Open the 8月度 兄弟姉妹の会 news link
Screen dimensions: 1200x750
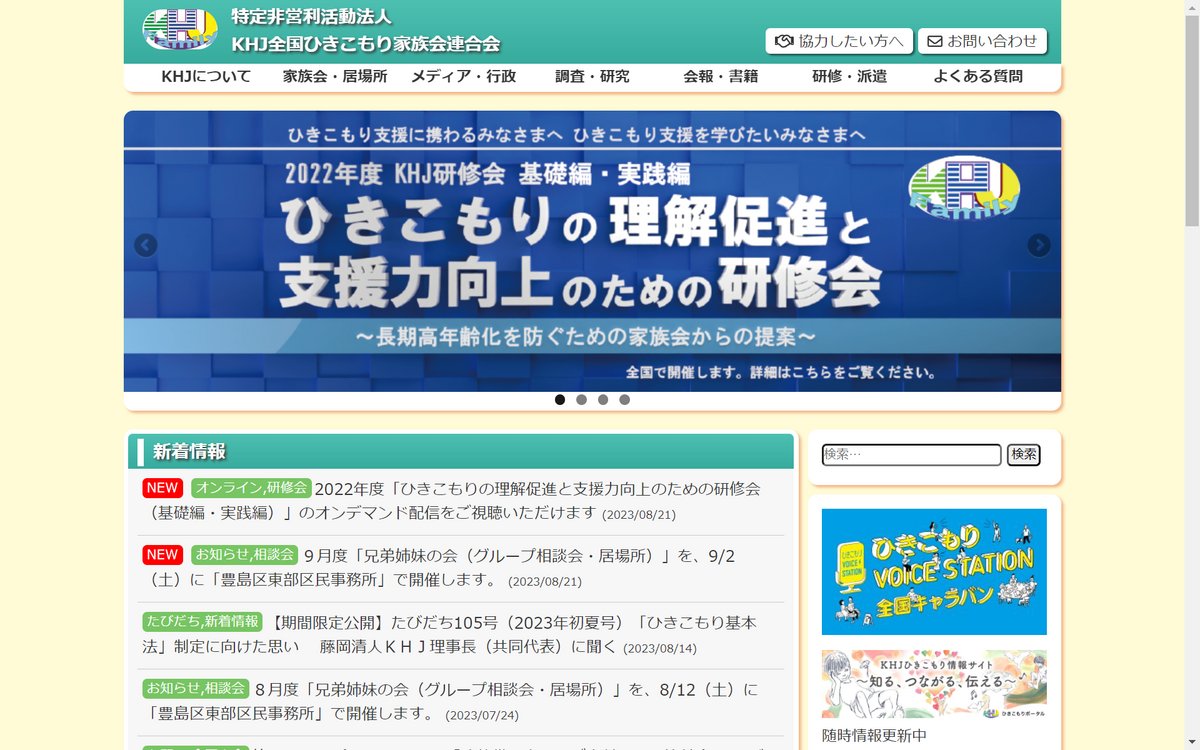(450, 701)
